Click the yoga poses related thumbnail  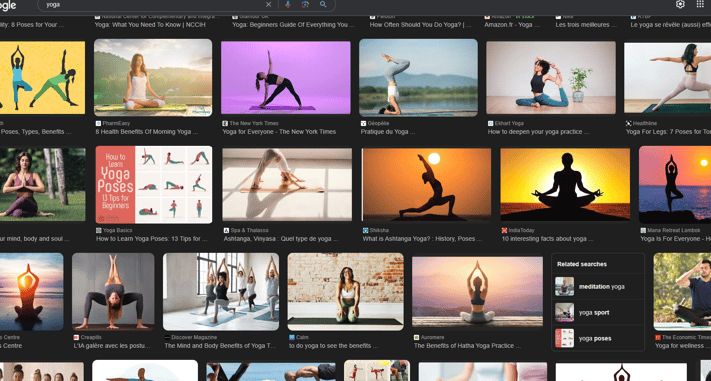(x=565, y=338)
